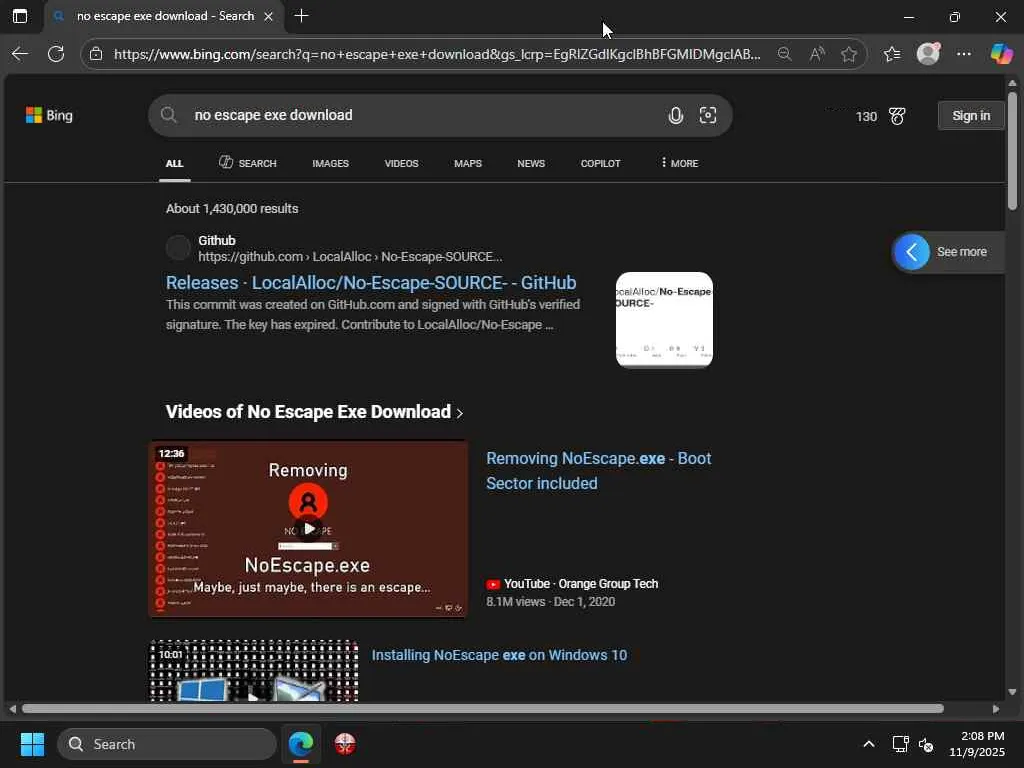Open the muted volume tray icon
Image resolution: width=1024 pixels, height=768 pixels.
click(x=925, y=744)
